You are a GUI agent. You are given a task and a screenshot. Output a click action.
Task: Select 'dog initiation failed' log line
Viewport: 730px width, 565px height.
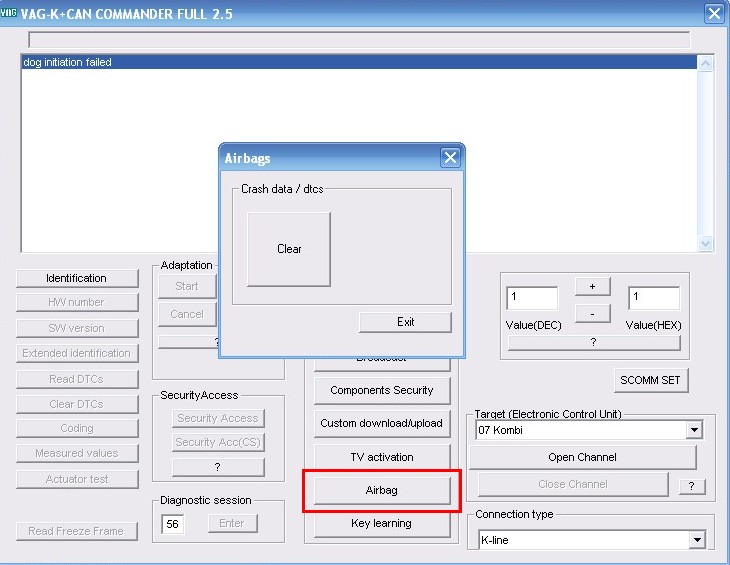(x=359, y=62)
